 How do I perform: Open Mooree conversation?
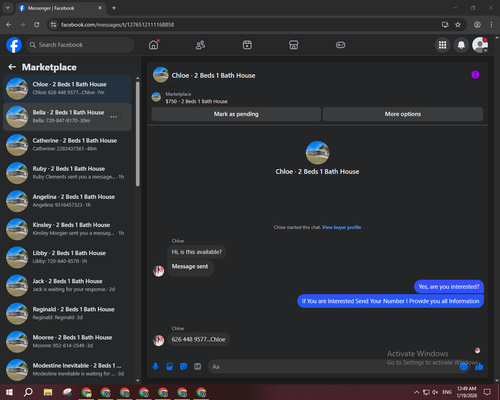[x=67, y=341]
